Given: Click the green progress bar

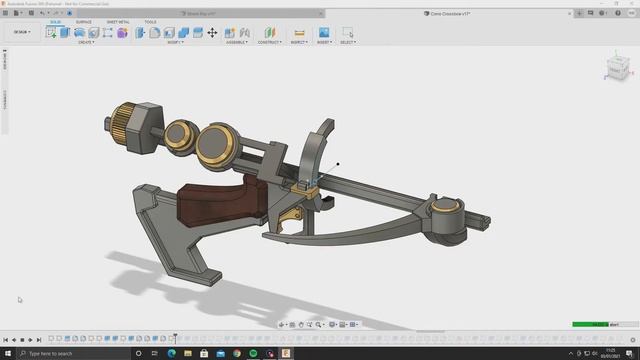Looking at the screenshot, I should tap(590, 324).
